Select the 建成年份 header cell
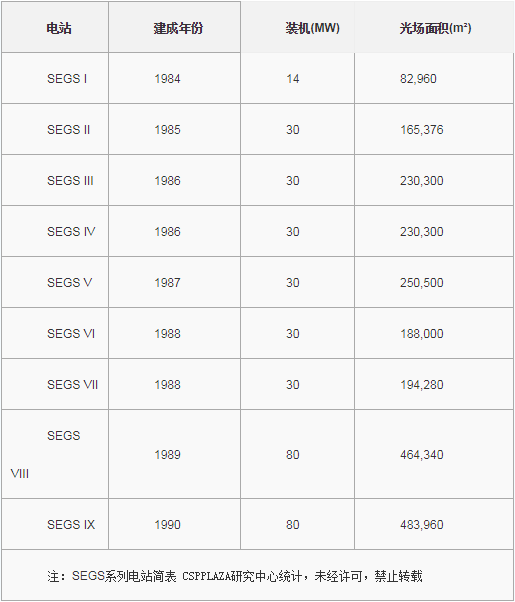 [x=178, y=28]
